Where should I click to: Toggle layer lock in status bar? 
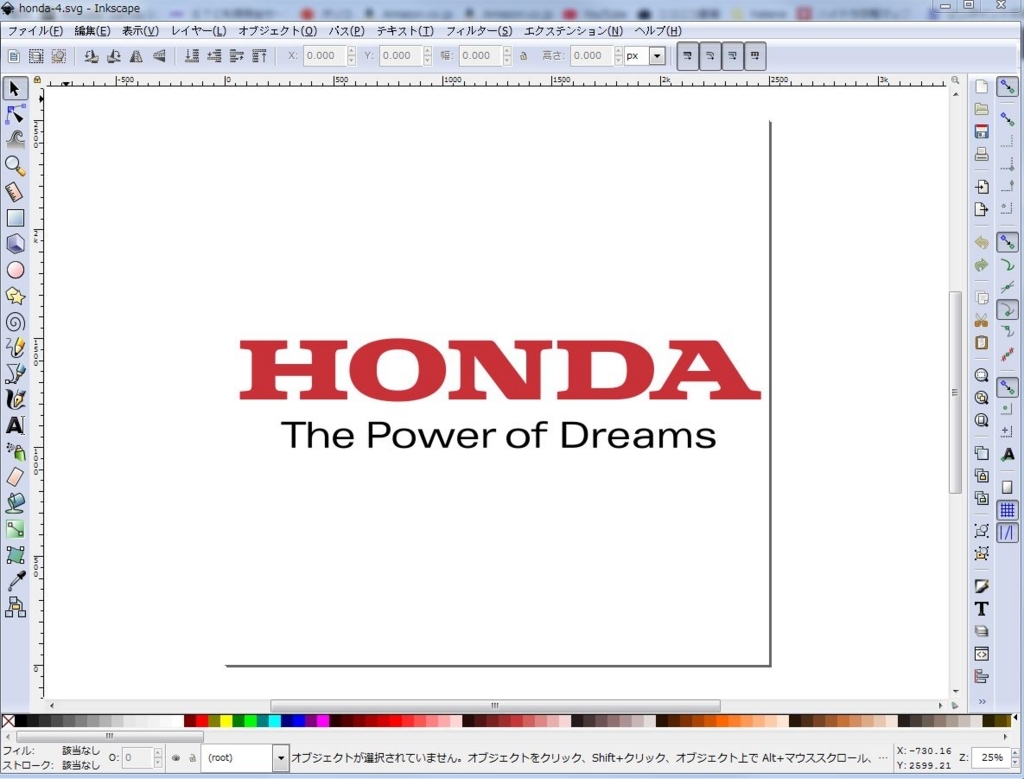(192, 758)
